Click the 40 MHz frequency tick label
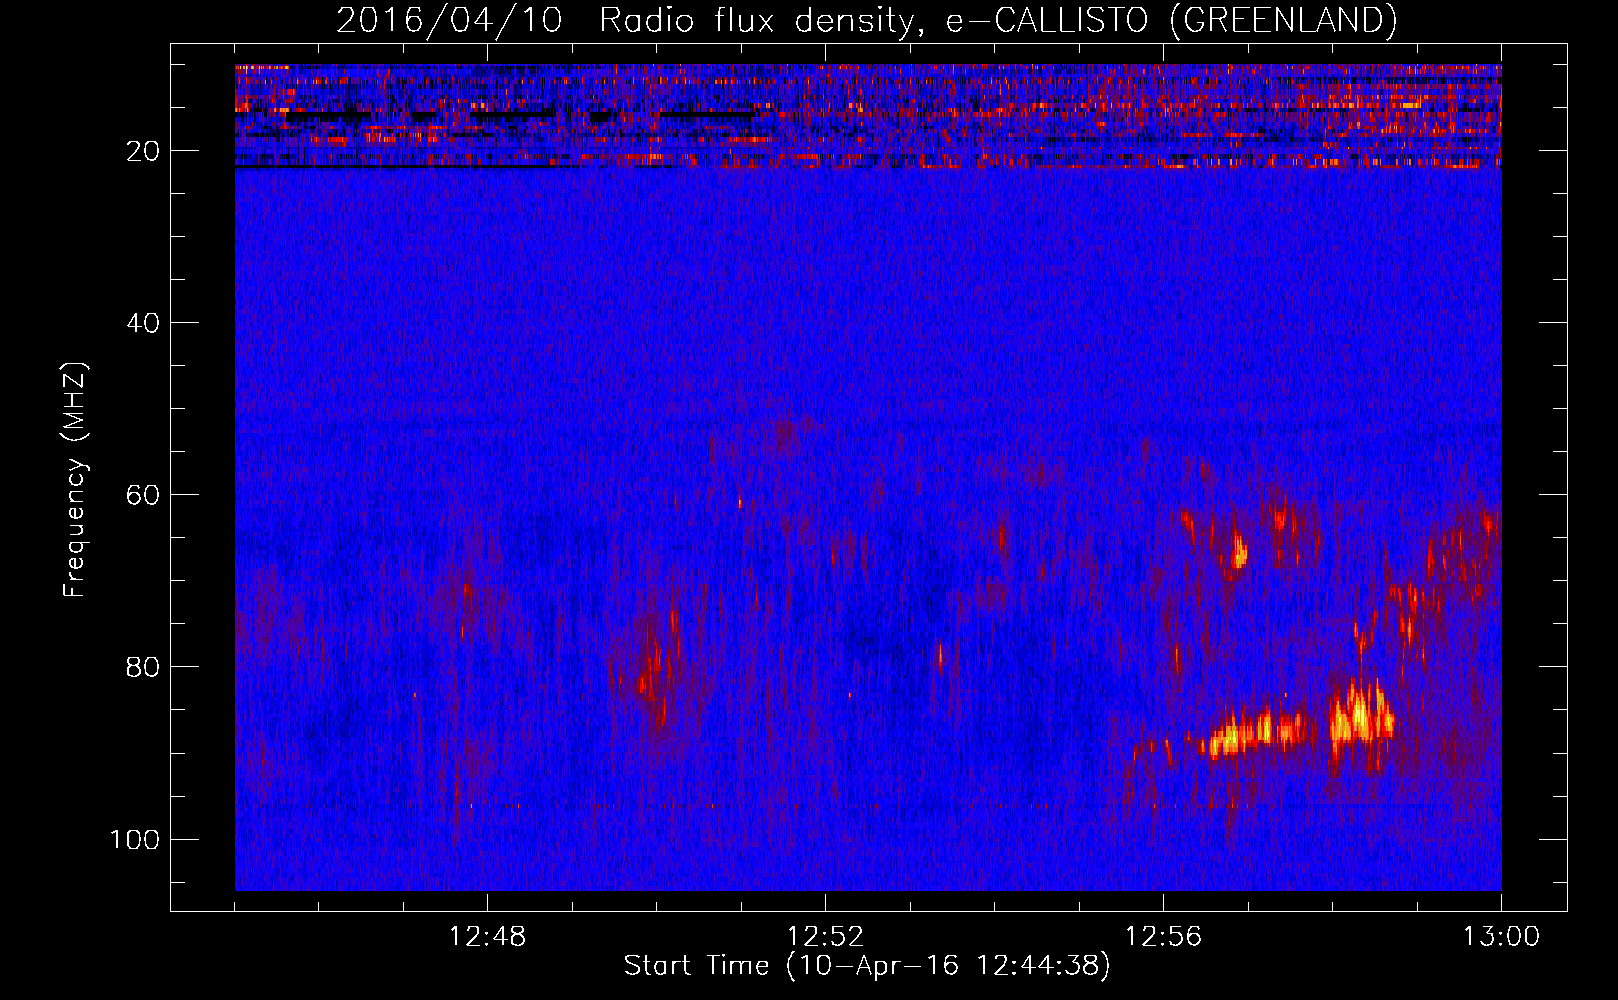Image resolution: width=1618 pixels, height=1000 pixels. (x=143, y=323)
